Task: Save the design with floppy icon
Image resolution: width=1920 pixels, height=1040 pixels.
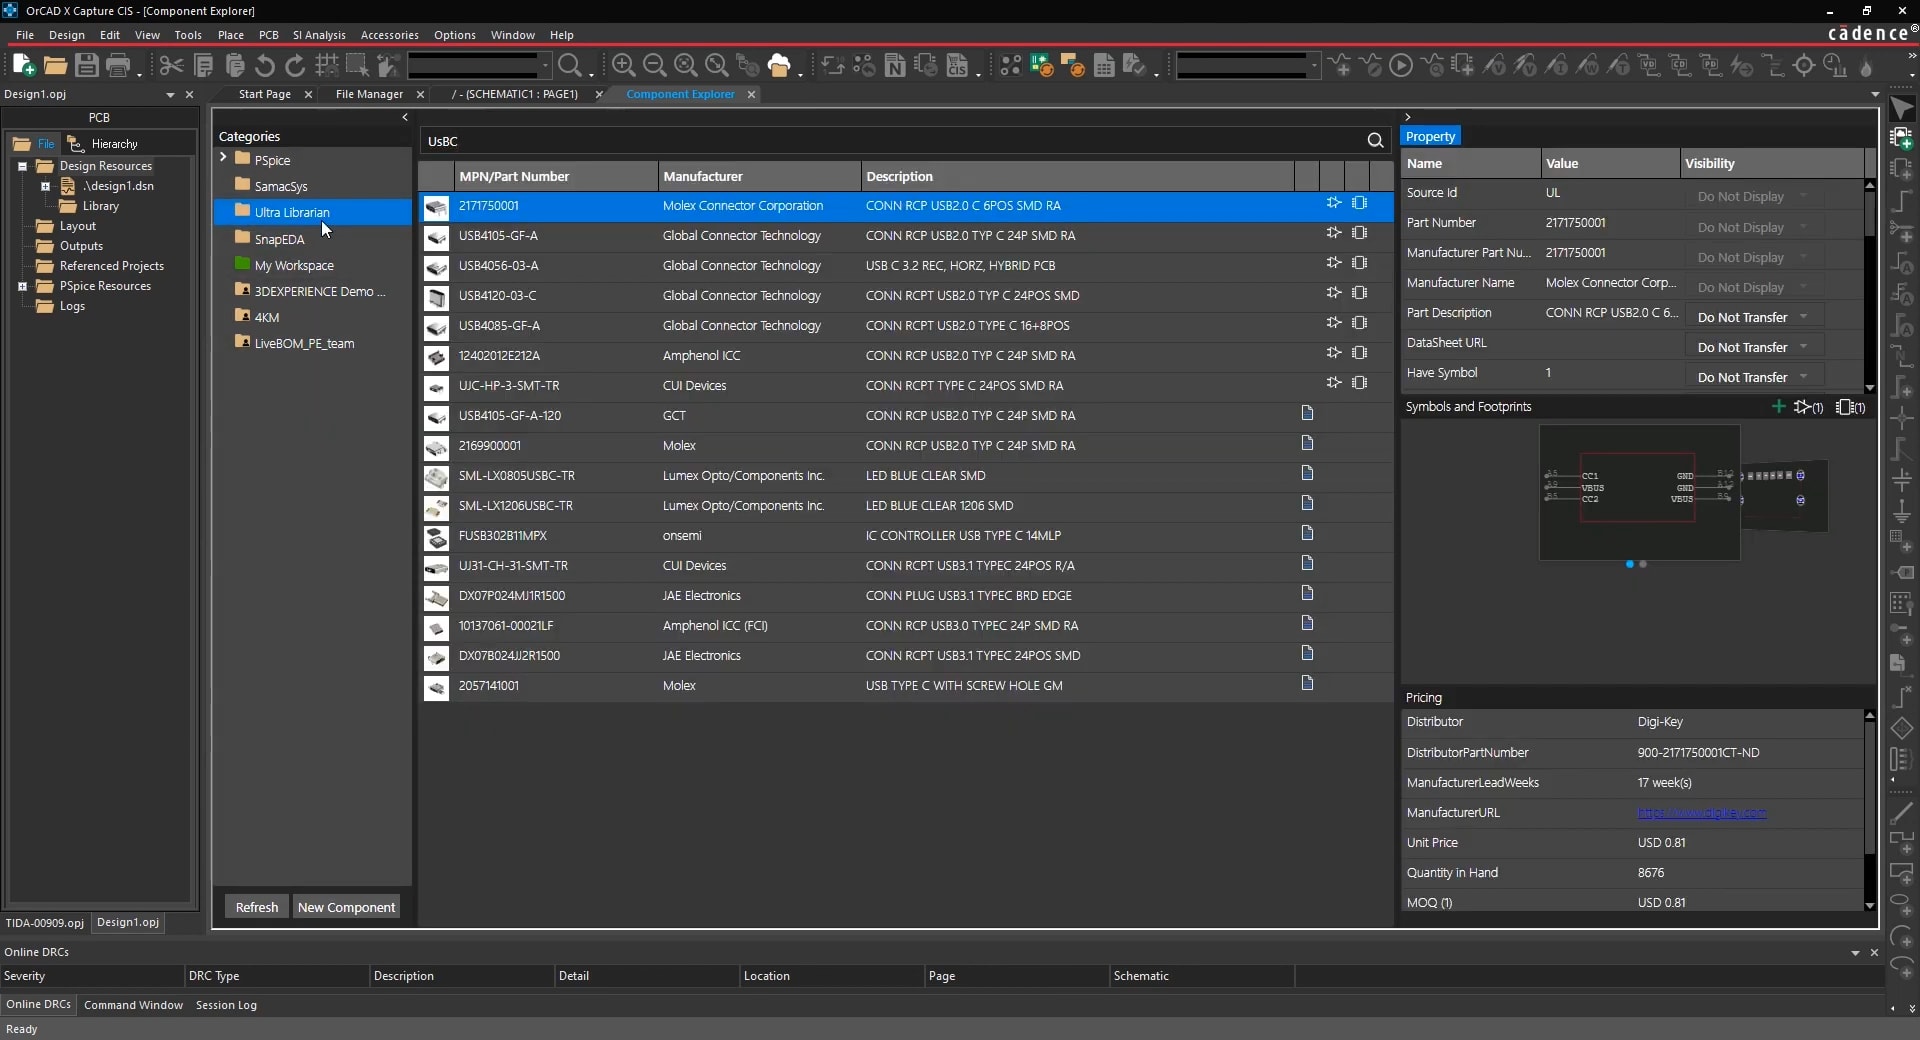Action: coord(87,66)
